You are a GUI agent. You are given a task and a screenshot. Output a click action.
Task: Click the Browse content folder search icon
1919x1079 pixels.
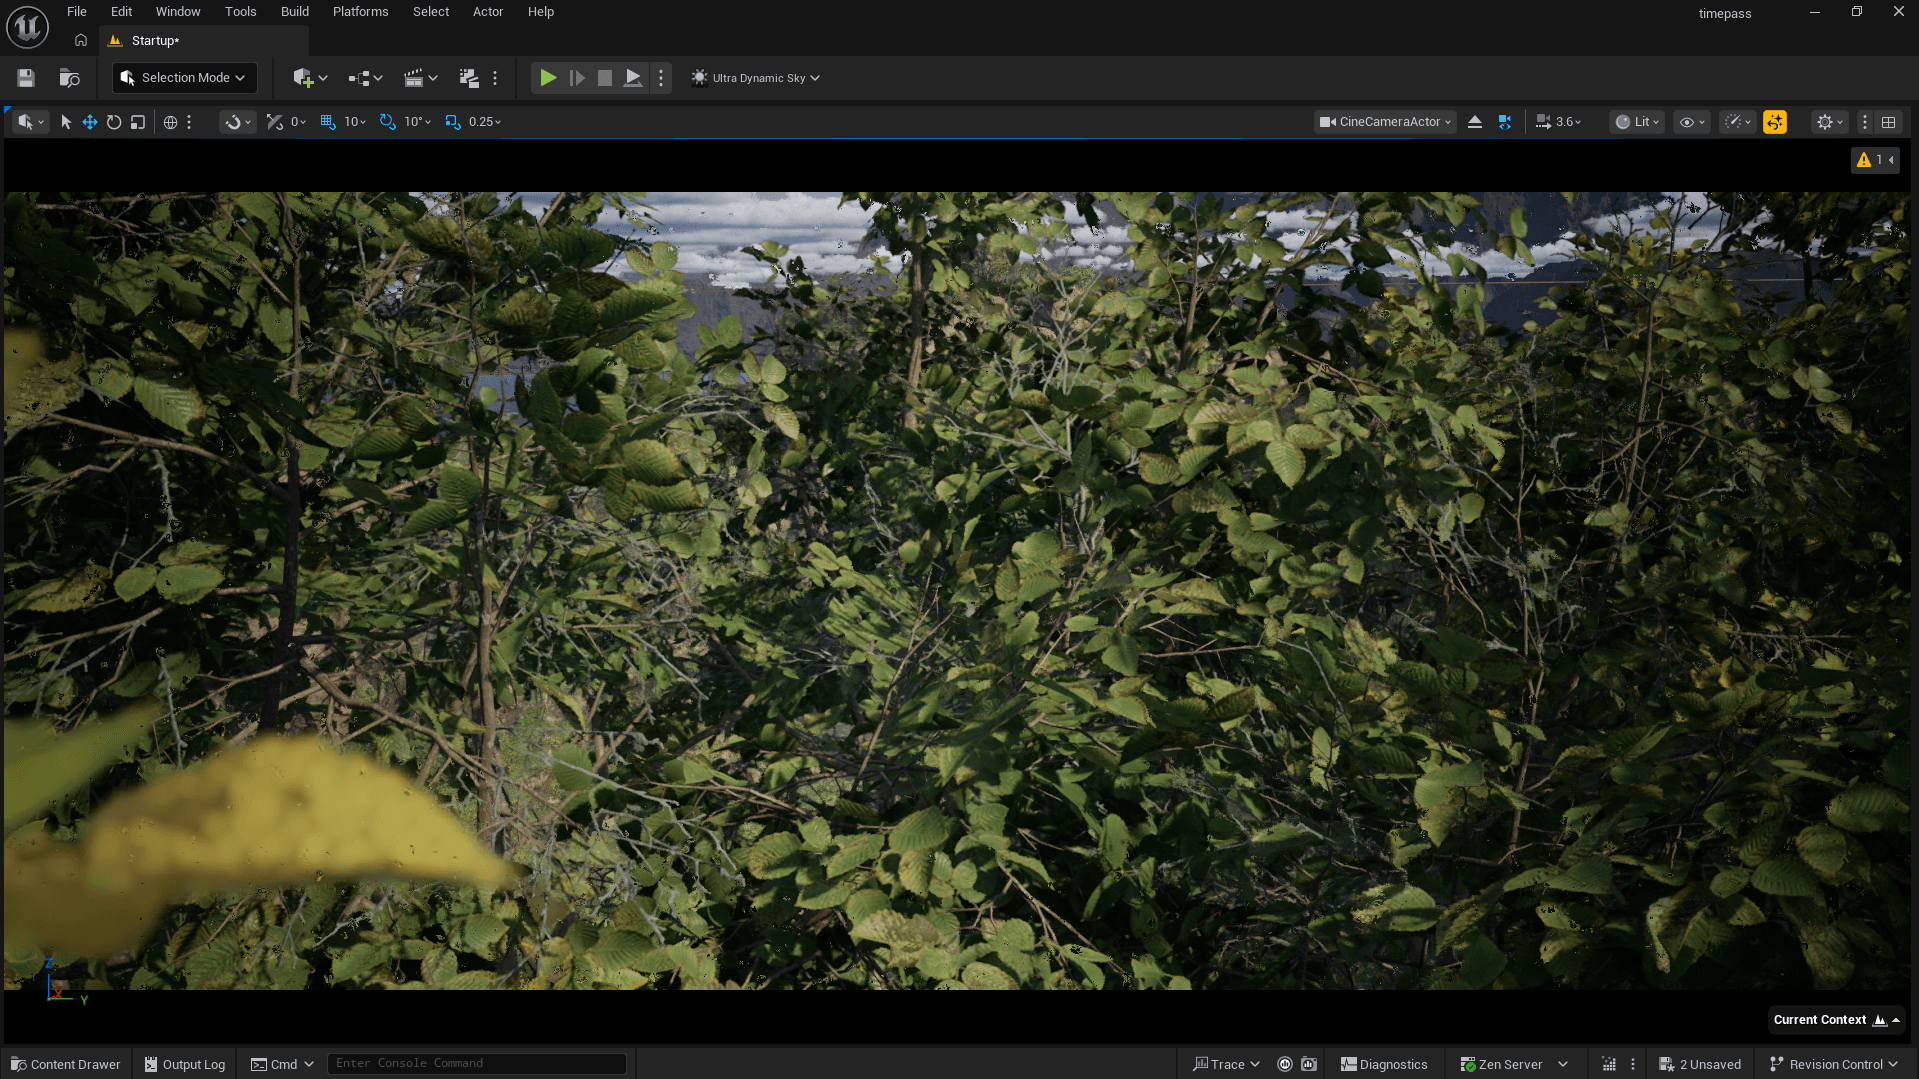click(x=69, y=78)
